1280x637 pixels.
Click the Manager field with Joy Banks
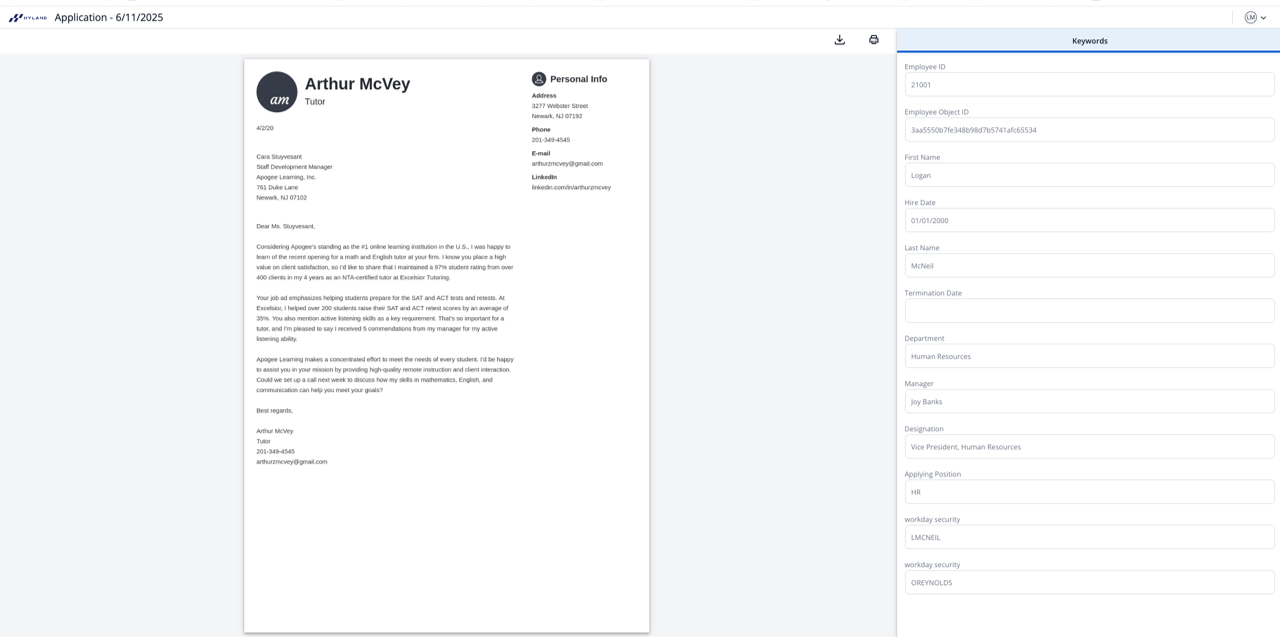coord(1089,402)
